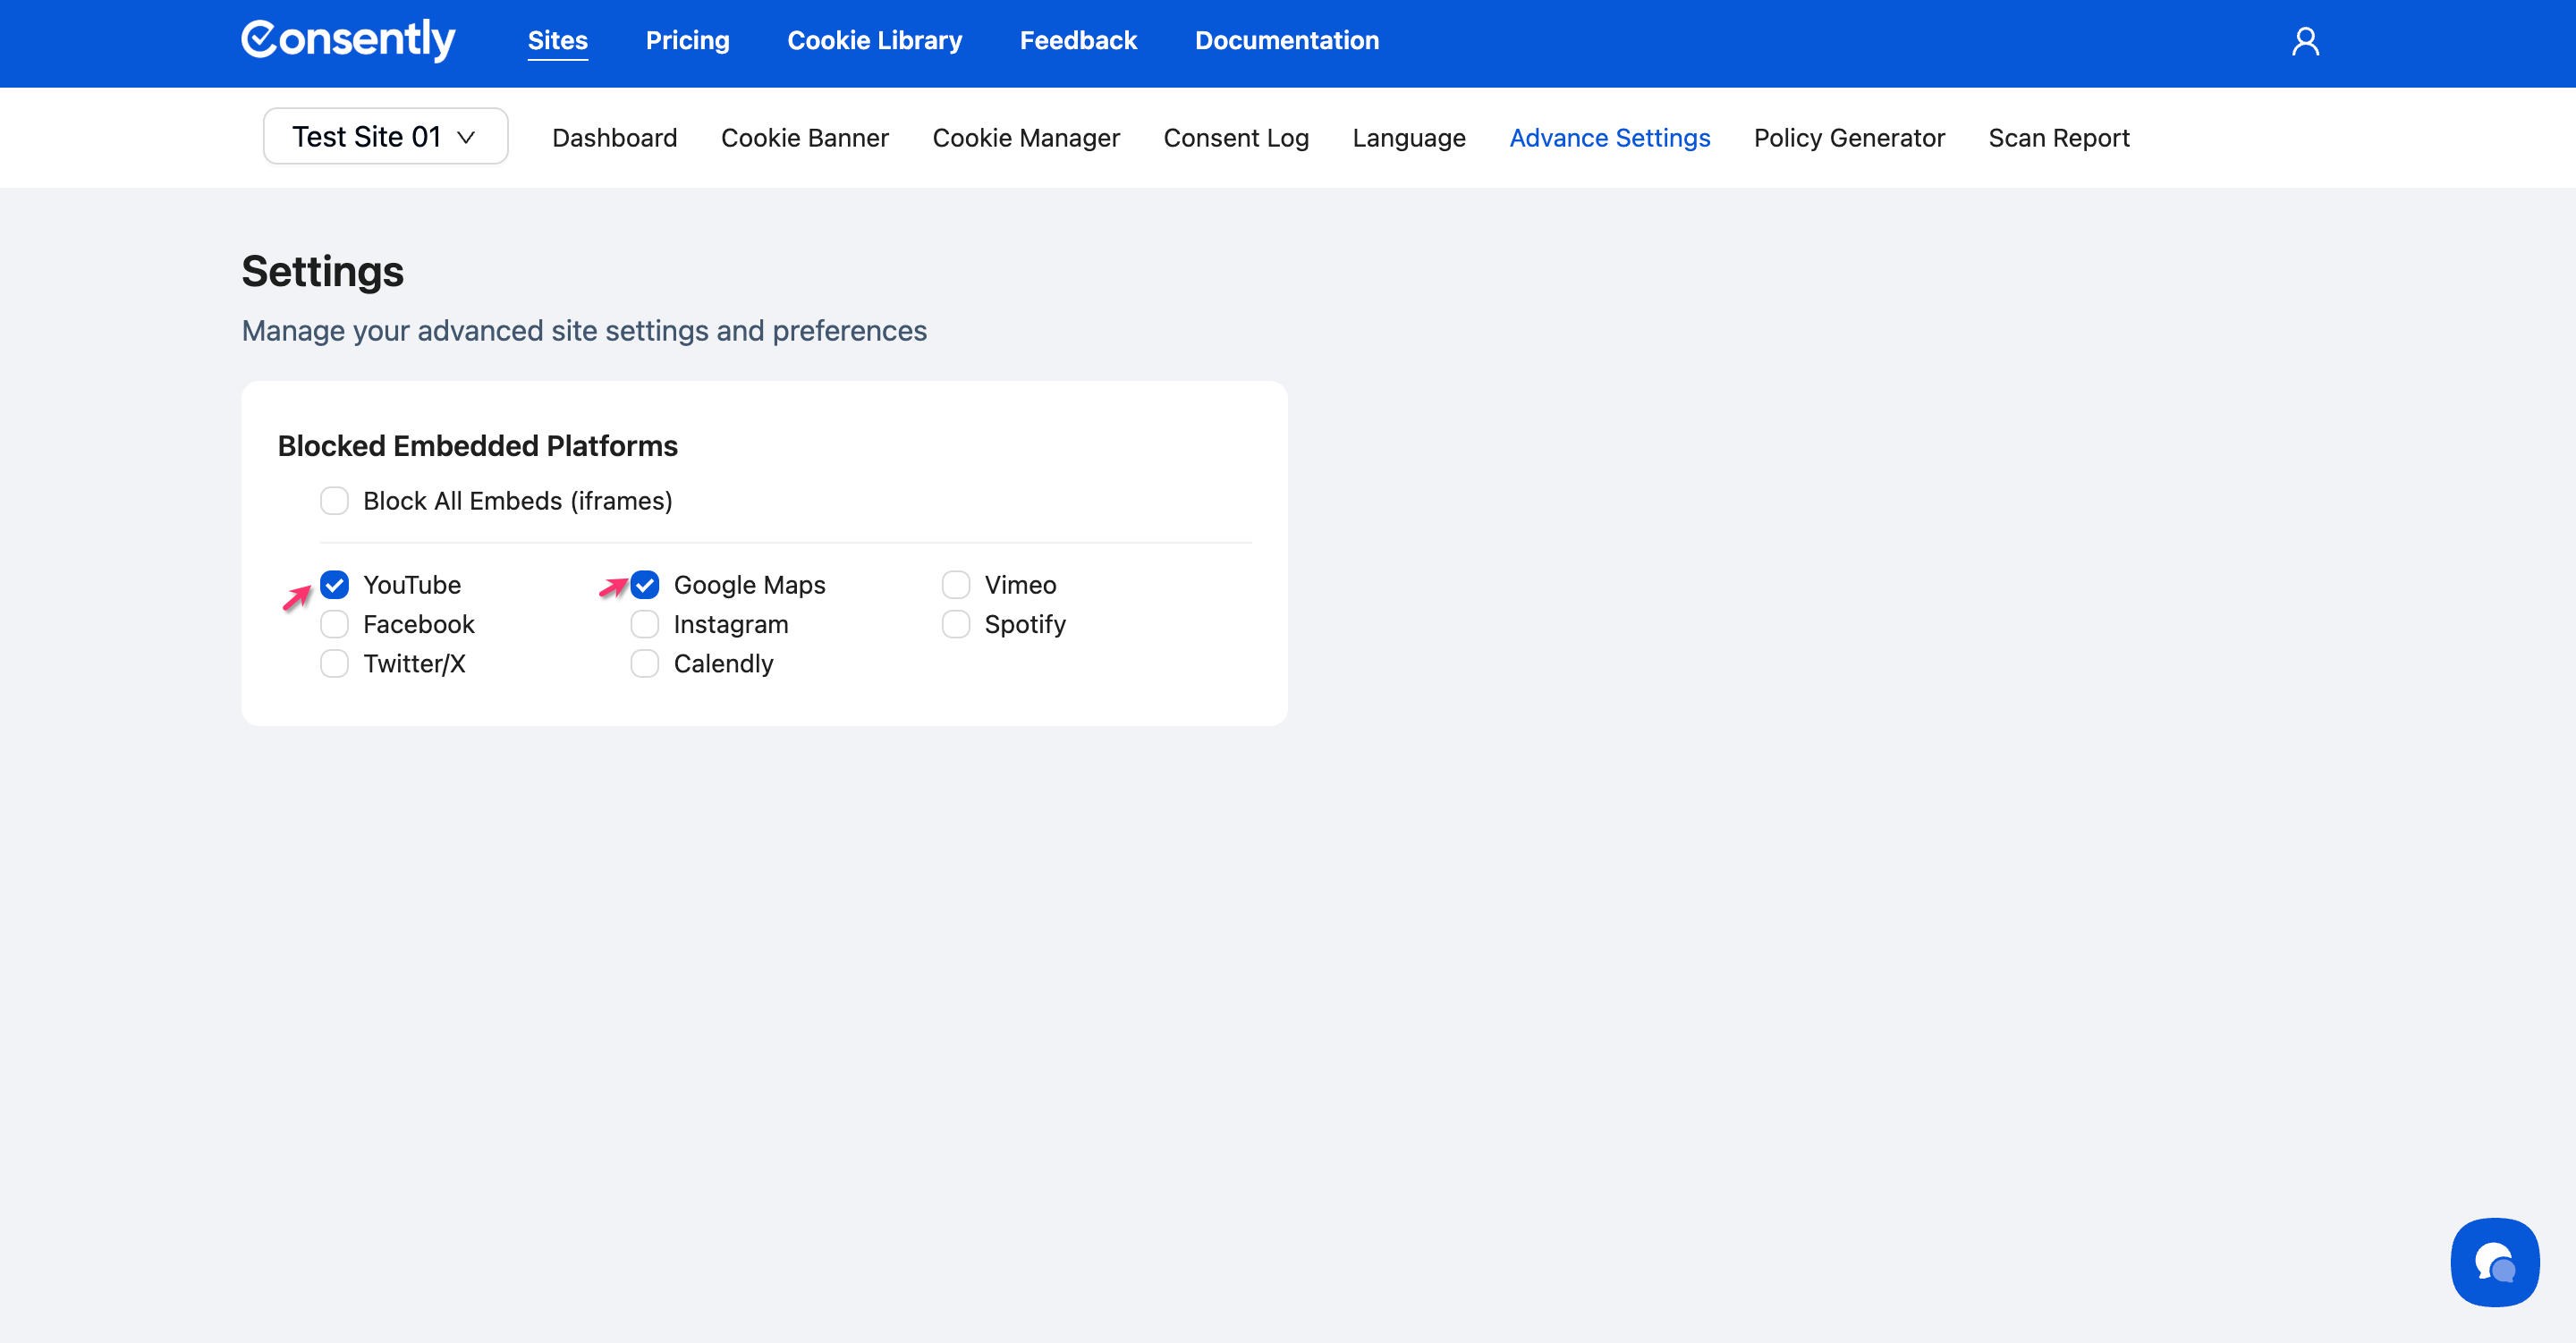Expand the Test Site 01 dropdown
Screen dimensions: 2576x1343
coord(385,137)
